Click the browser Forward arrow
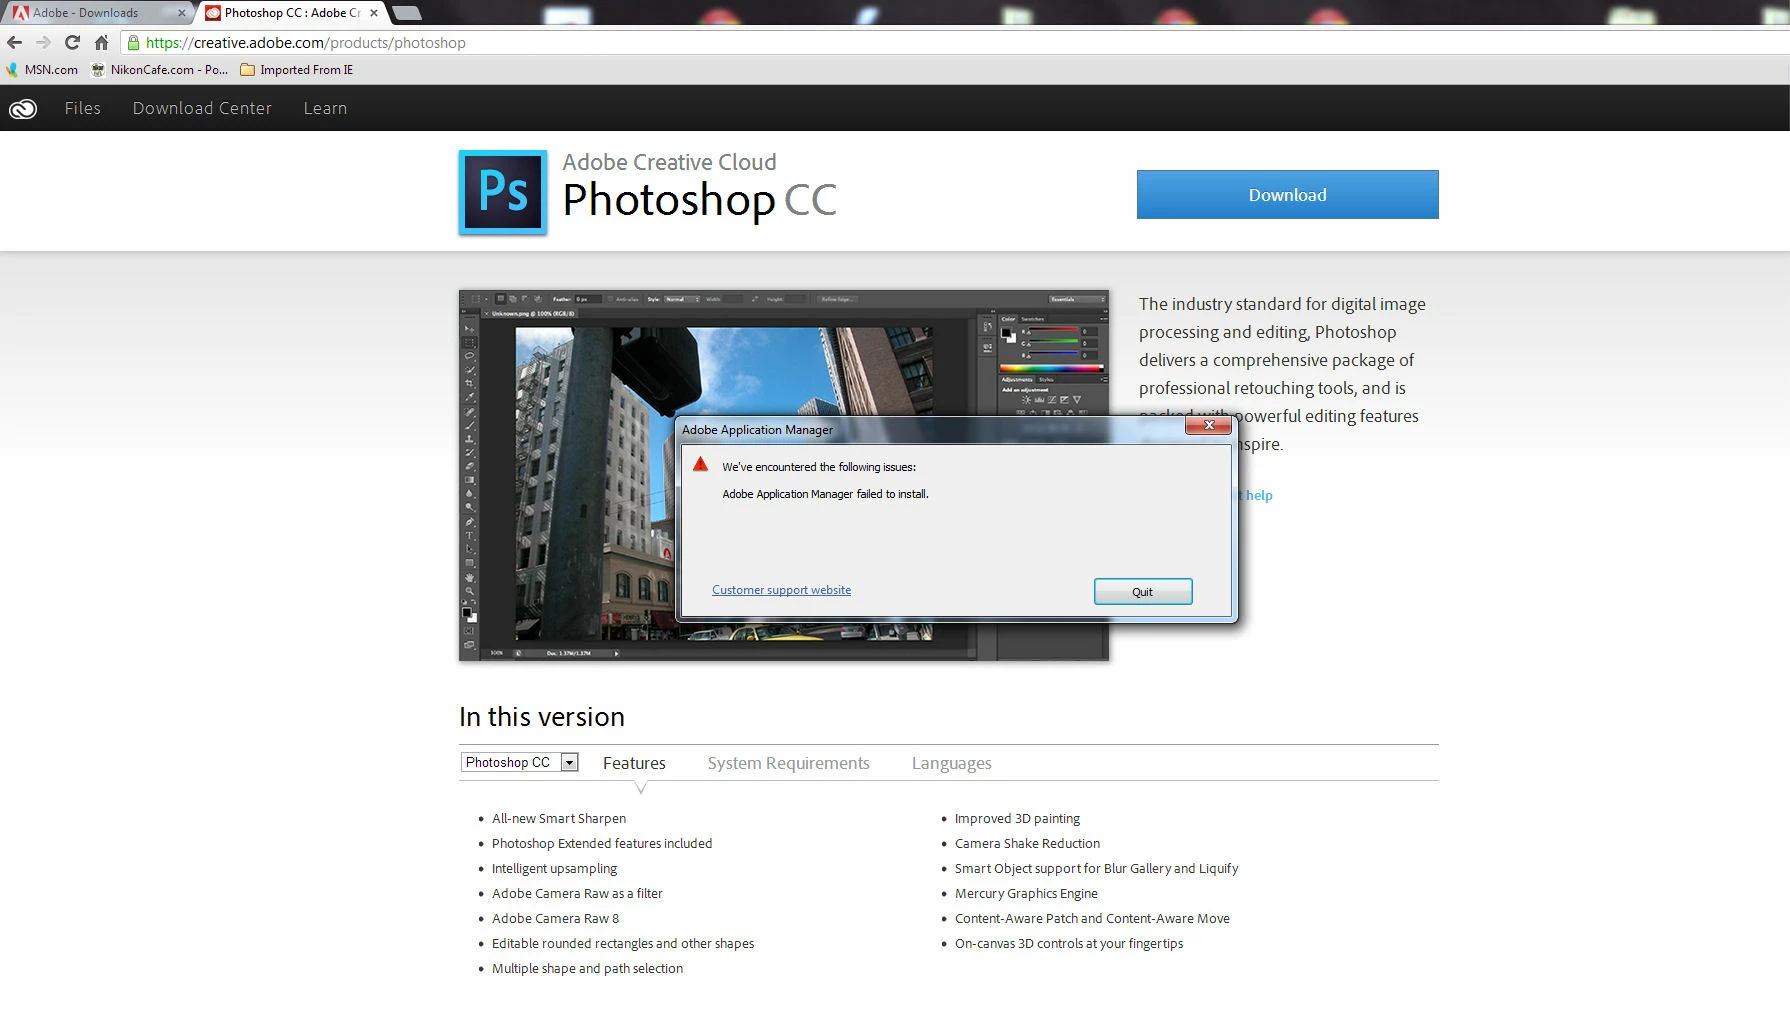Screen dimensions: 1790x1009 (x=43, y=43)
